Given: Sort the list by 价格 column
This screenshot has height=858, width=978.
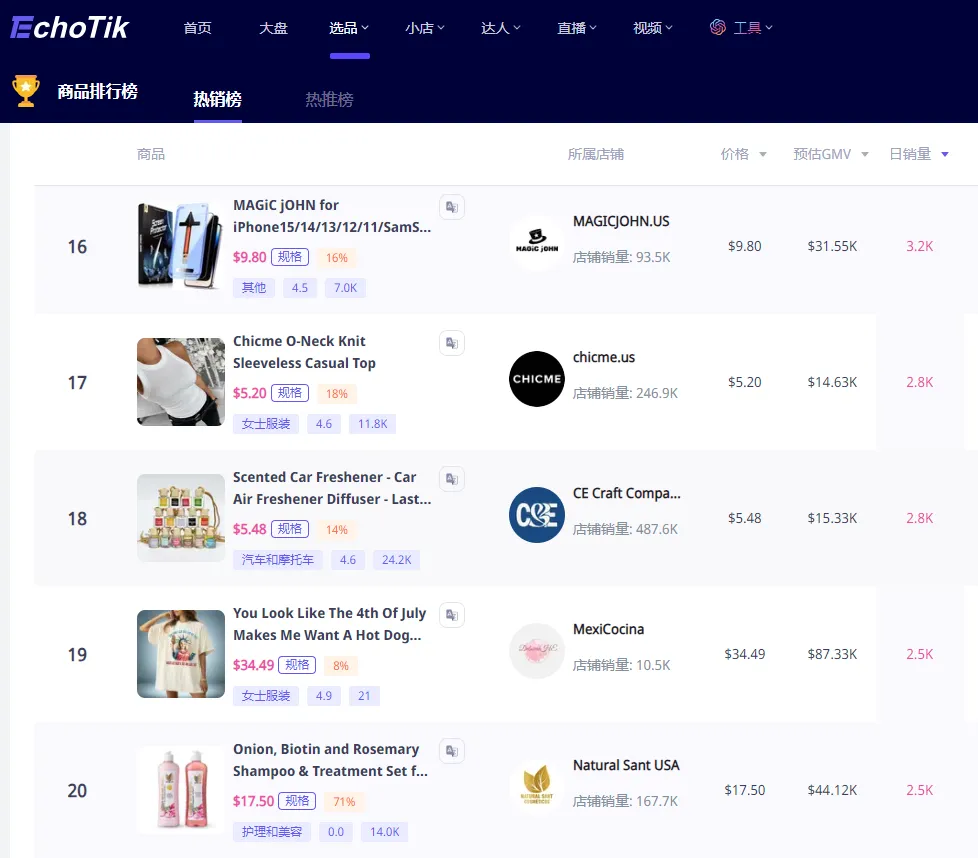Looking at the screenshot, I should click(x=743, y=154).
